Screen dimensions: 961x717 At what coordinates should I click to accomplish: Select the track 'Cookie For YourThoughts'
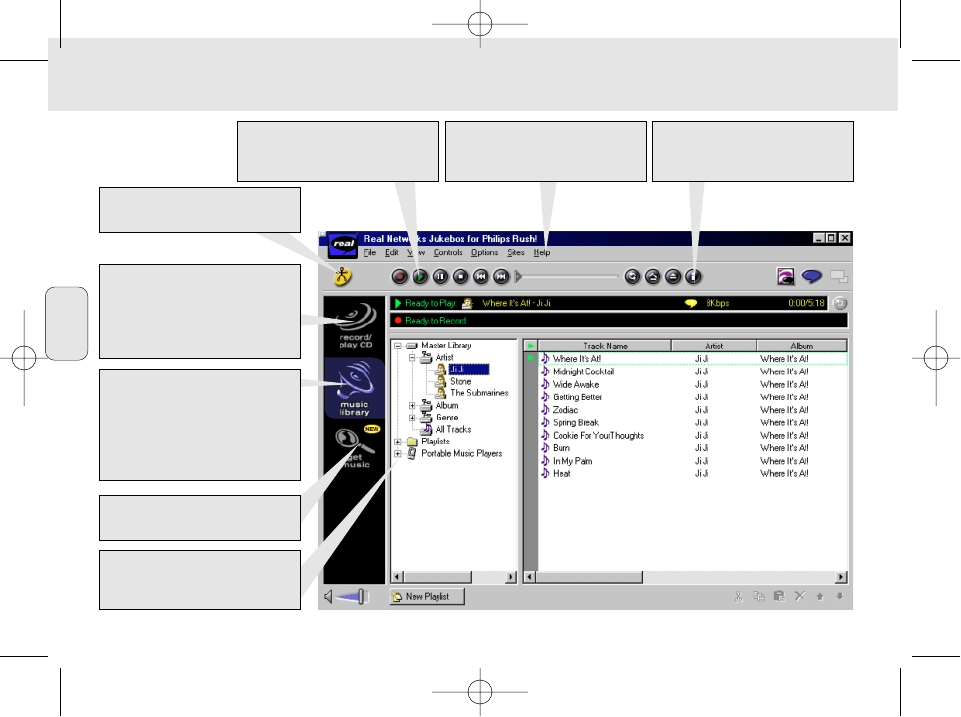coord(598,436)
